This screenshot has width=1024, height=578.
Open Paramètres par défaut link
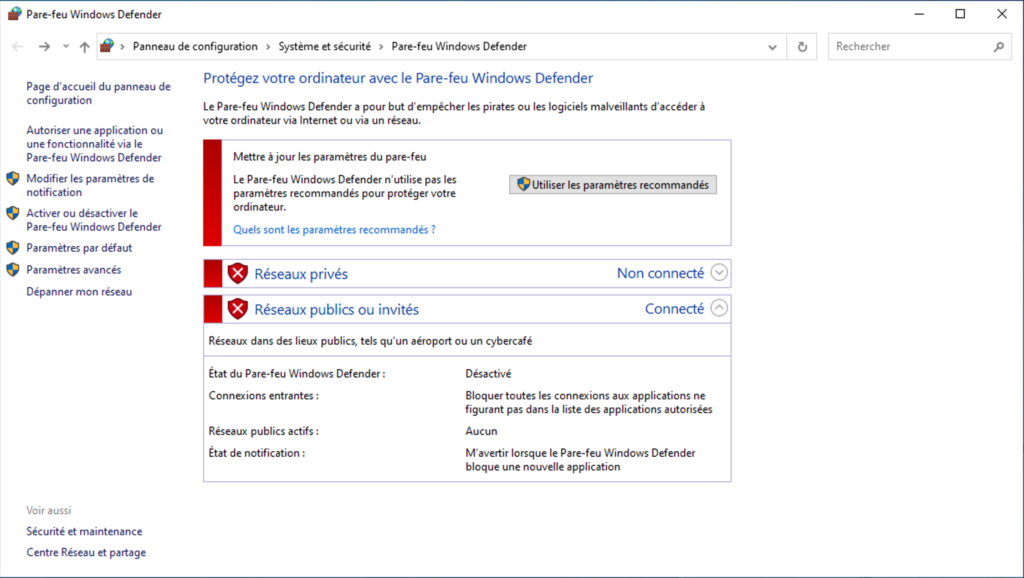click(79, 248)
